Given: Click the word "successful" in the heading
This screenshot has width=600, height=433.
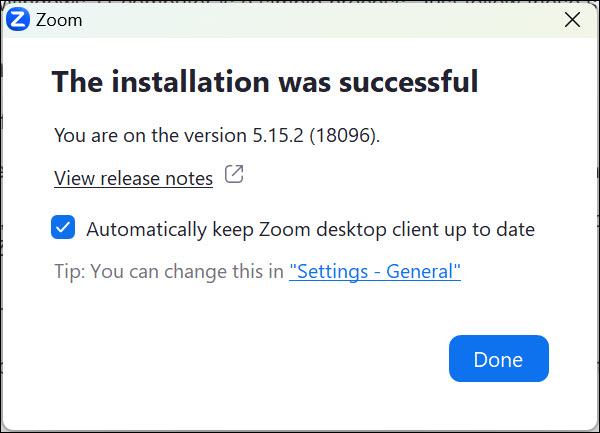Looking at the screenshot, I should click(x=400, y=82).
